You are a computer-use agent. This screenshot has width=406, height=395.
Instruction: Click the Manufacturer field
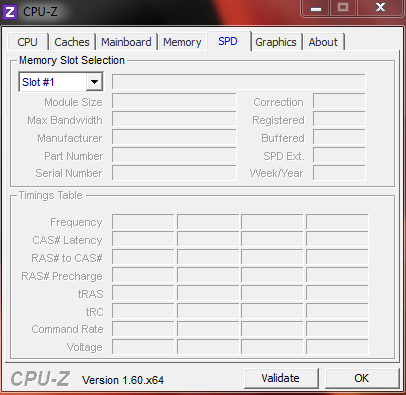pyautogui.click(x=174, y=137)
